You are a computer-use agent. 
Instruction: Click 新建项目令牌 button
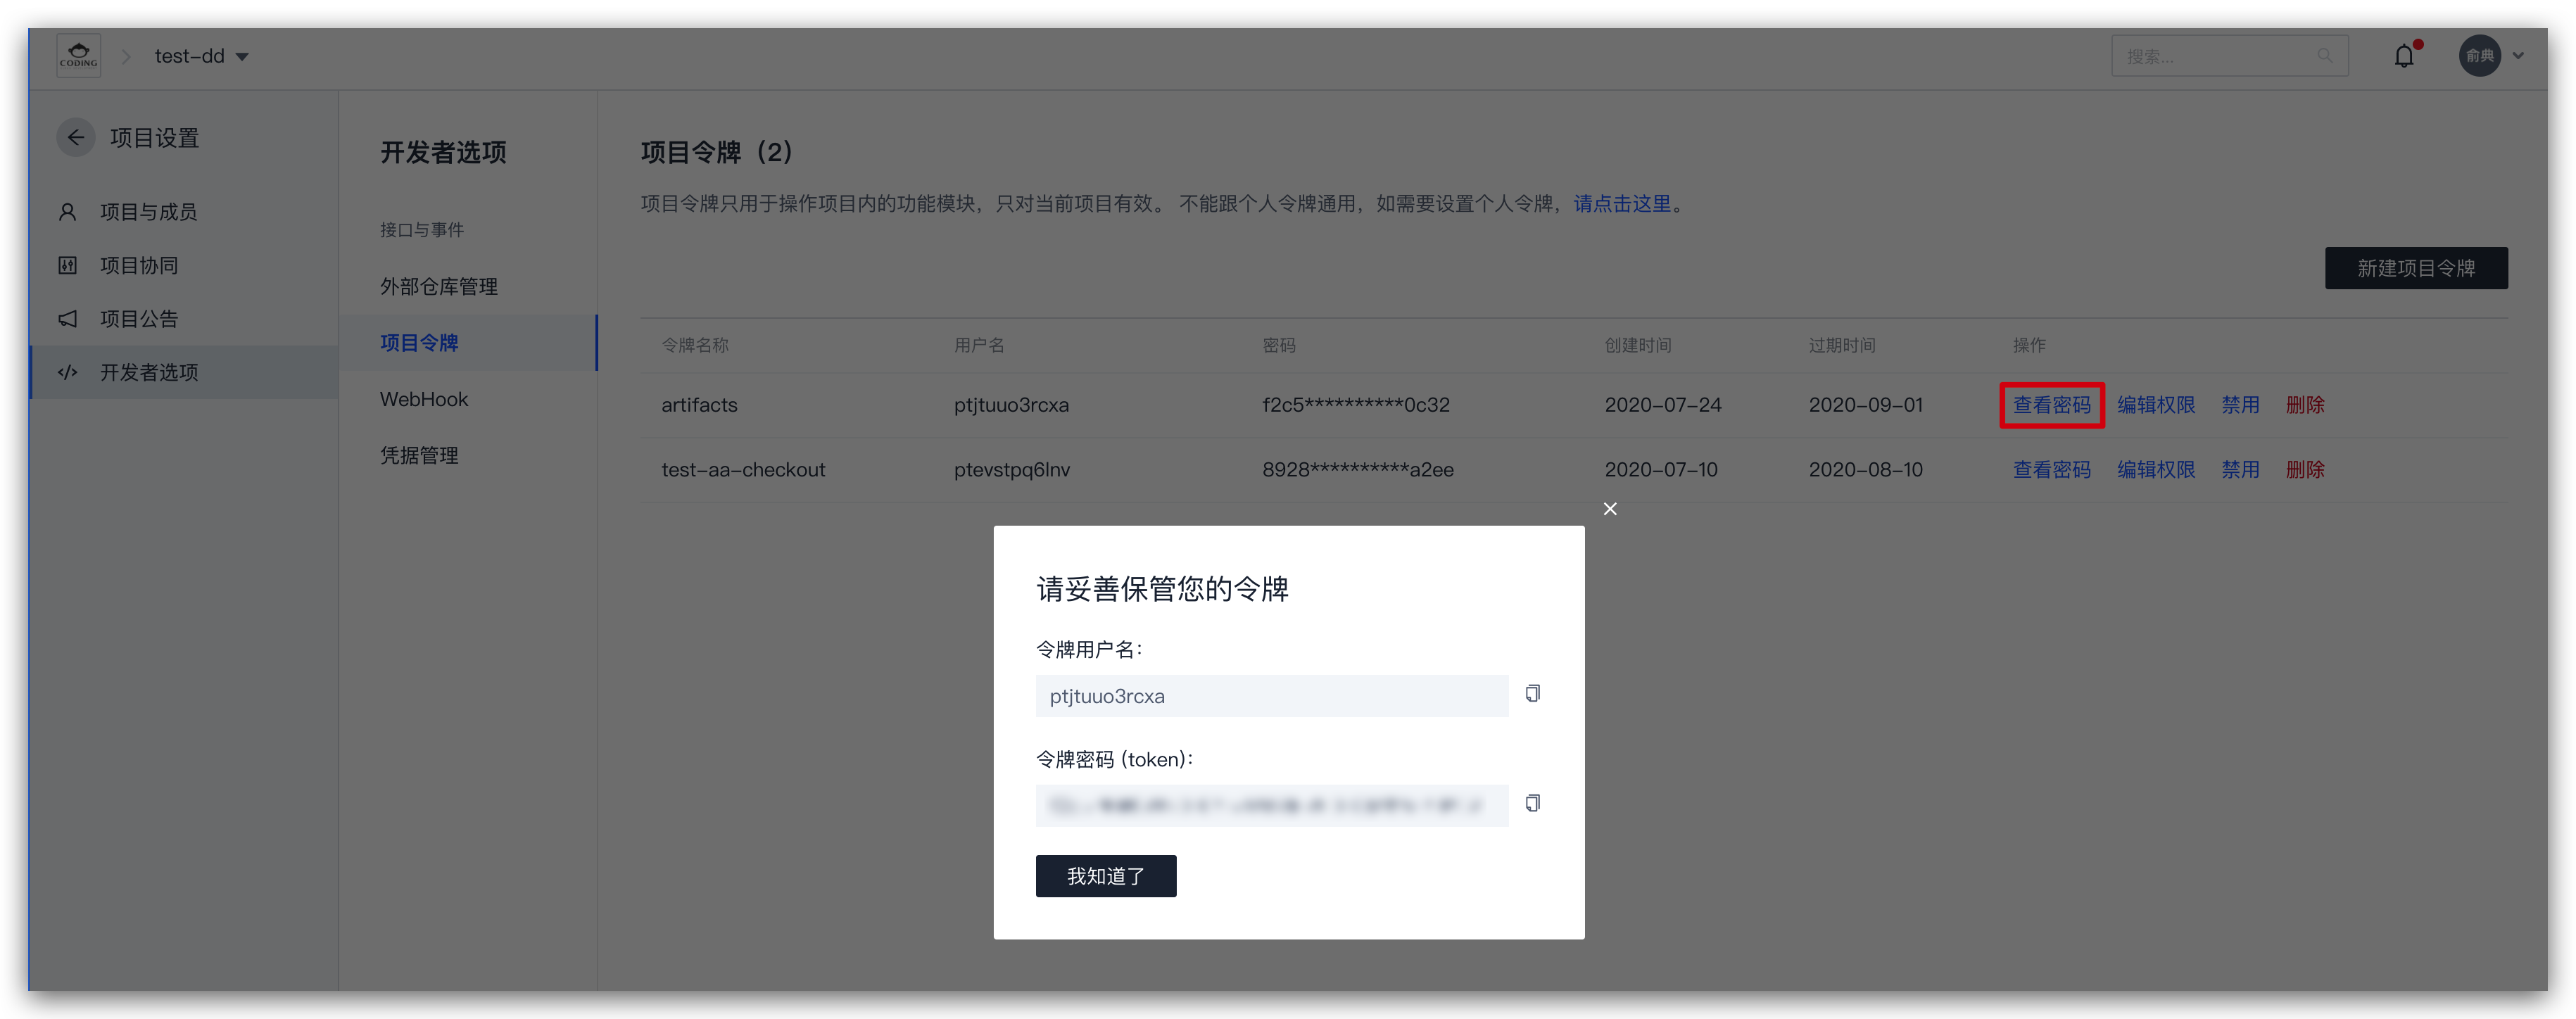(2415, 268)
